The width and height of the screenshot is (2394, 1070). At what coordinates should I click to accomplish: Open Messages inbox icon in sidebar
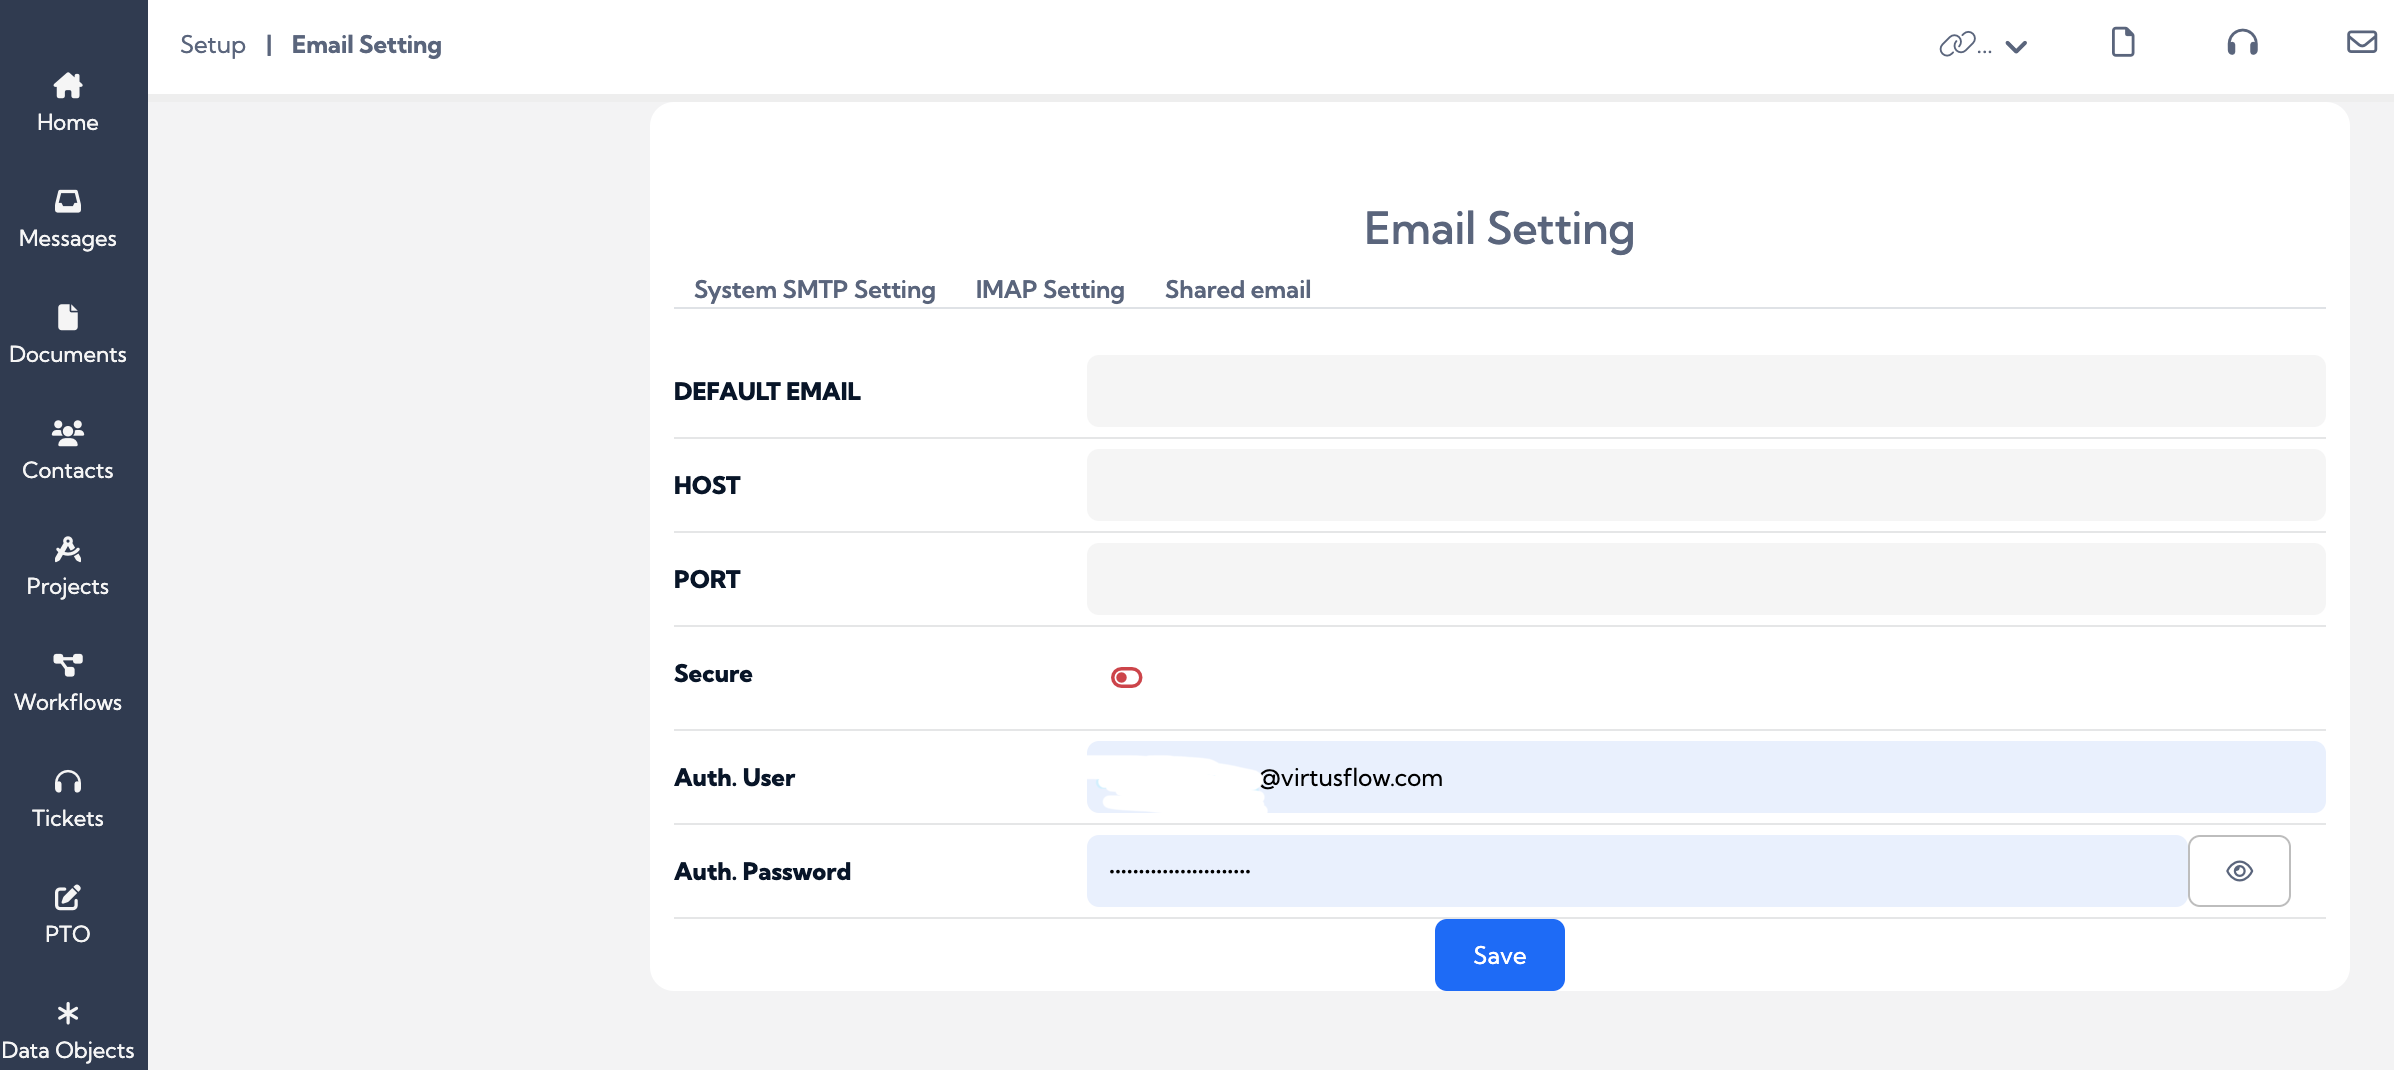click(68, 201)
